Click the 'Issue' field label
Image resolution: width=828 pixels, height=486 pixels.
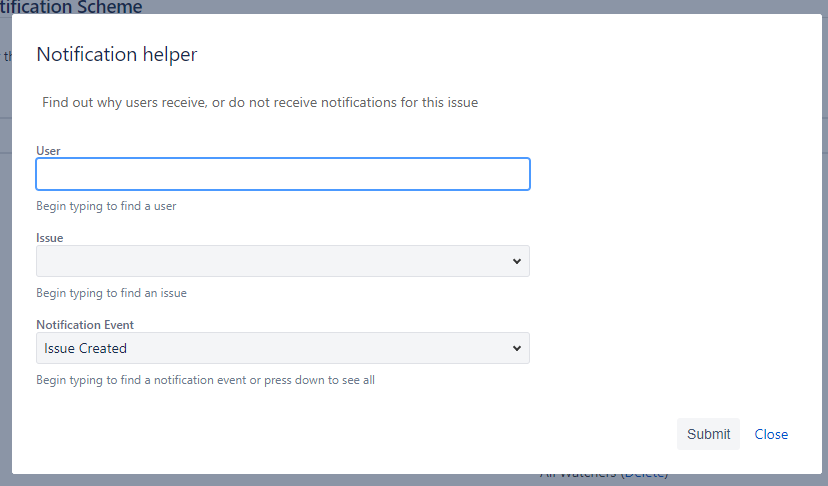click(50, 238)
